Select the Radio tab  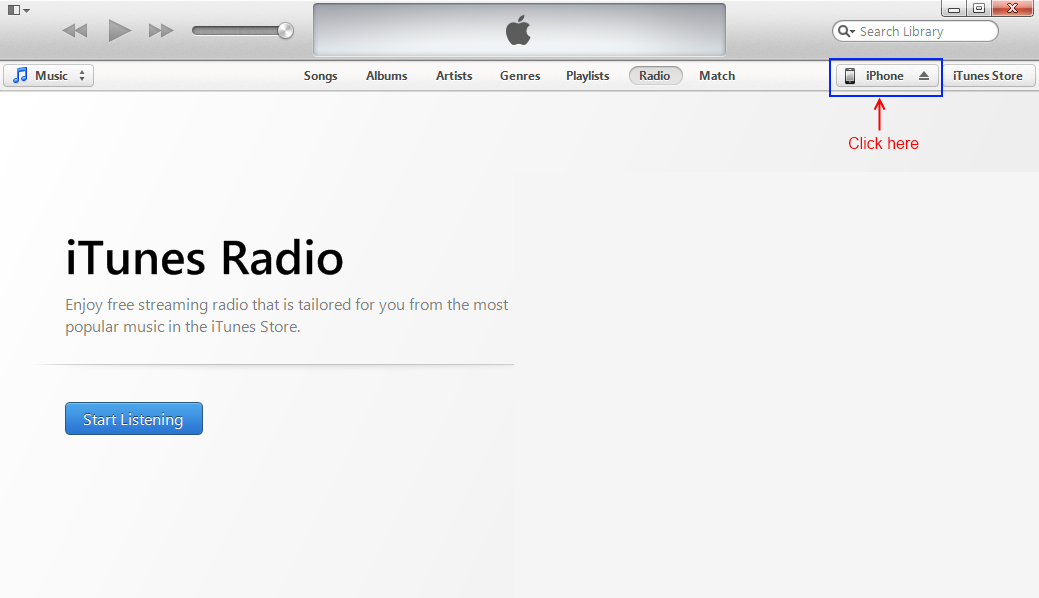[x=655, y=76]
